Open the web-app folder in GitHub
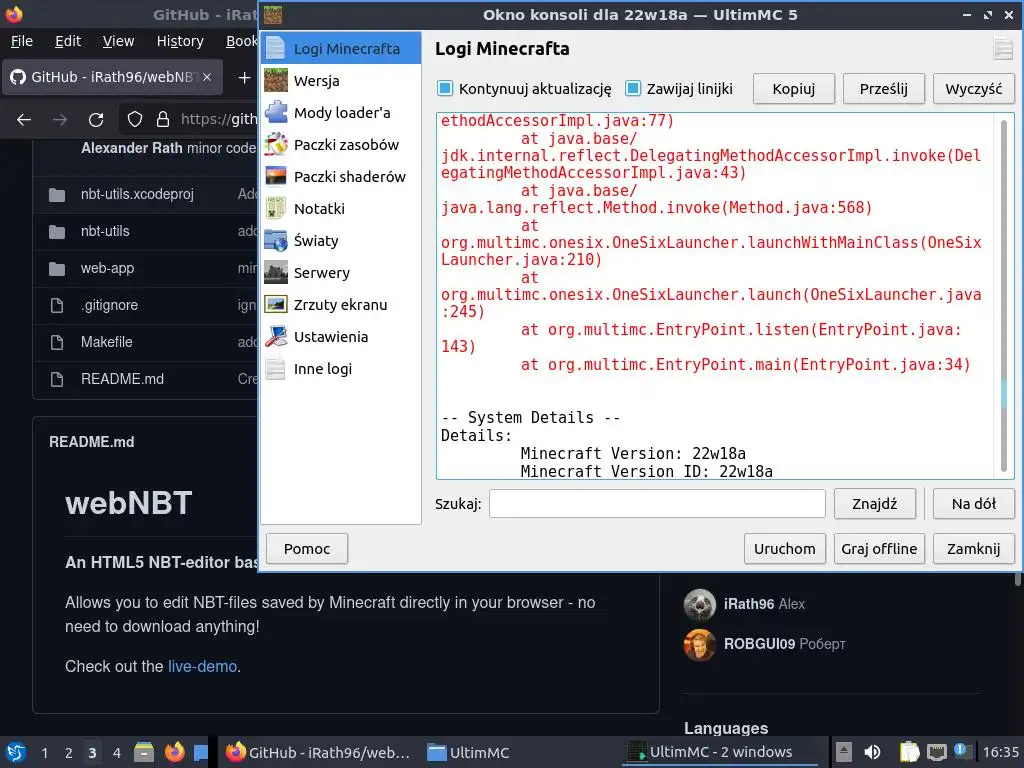Viewport: 1024px width, 768px height. click(107, 268)
